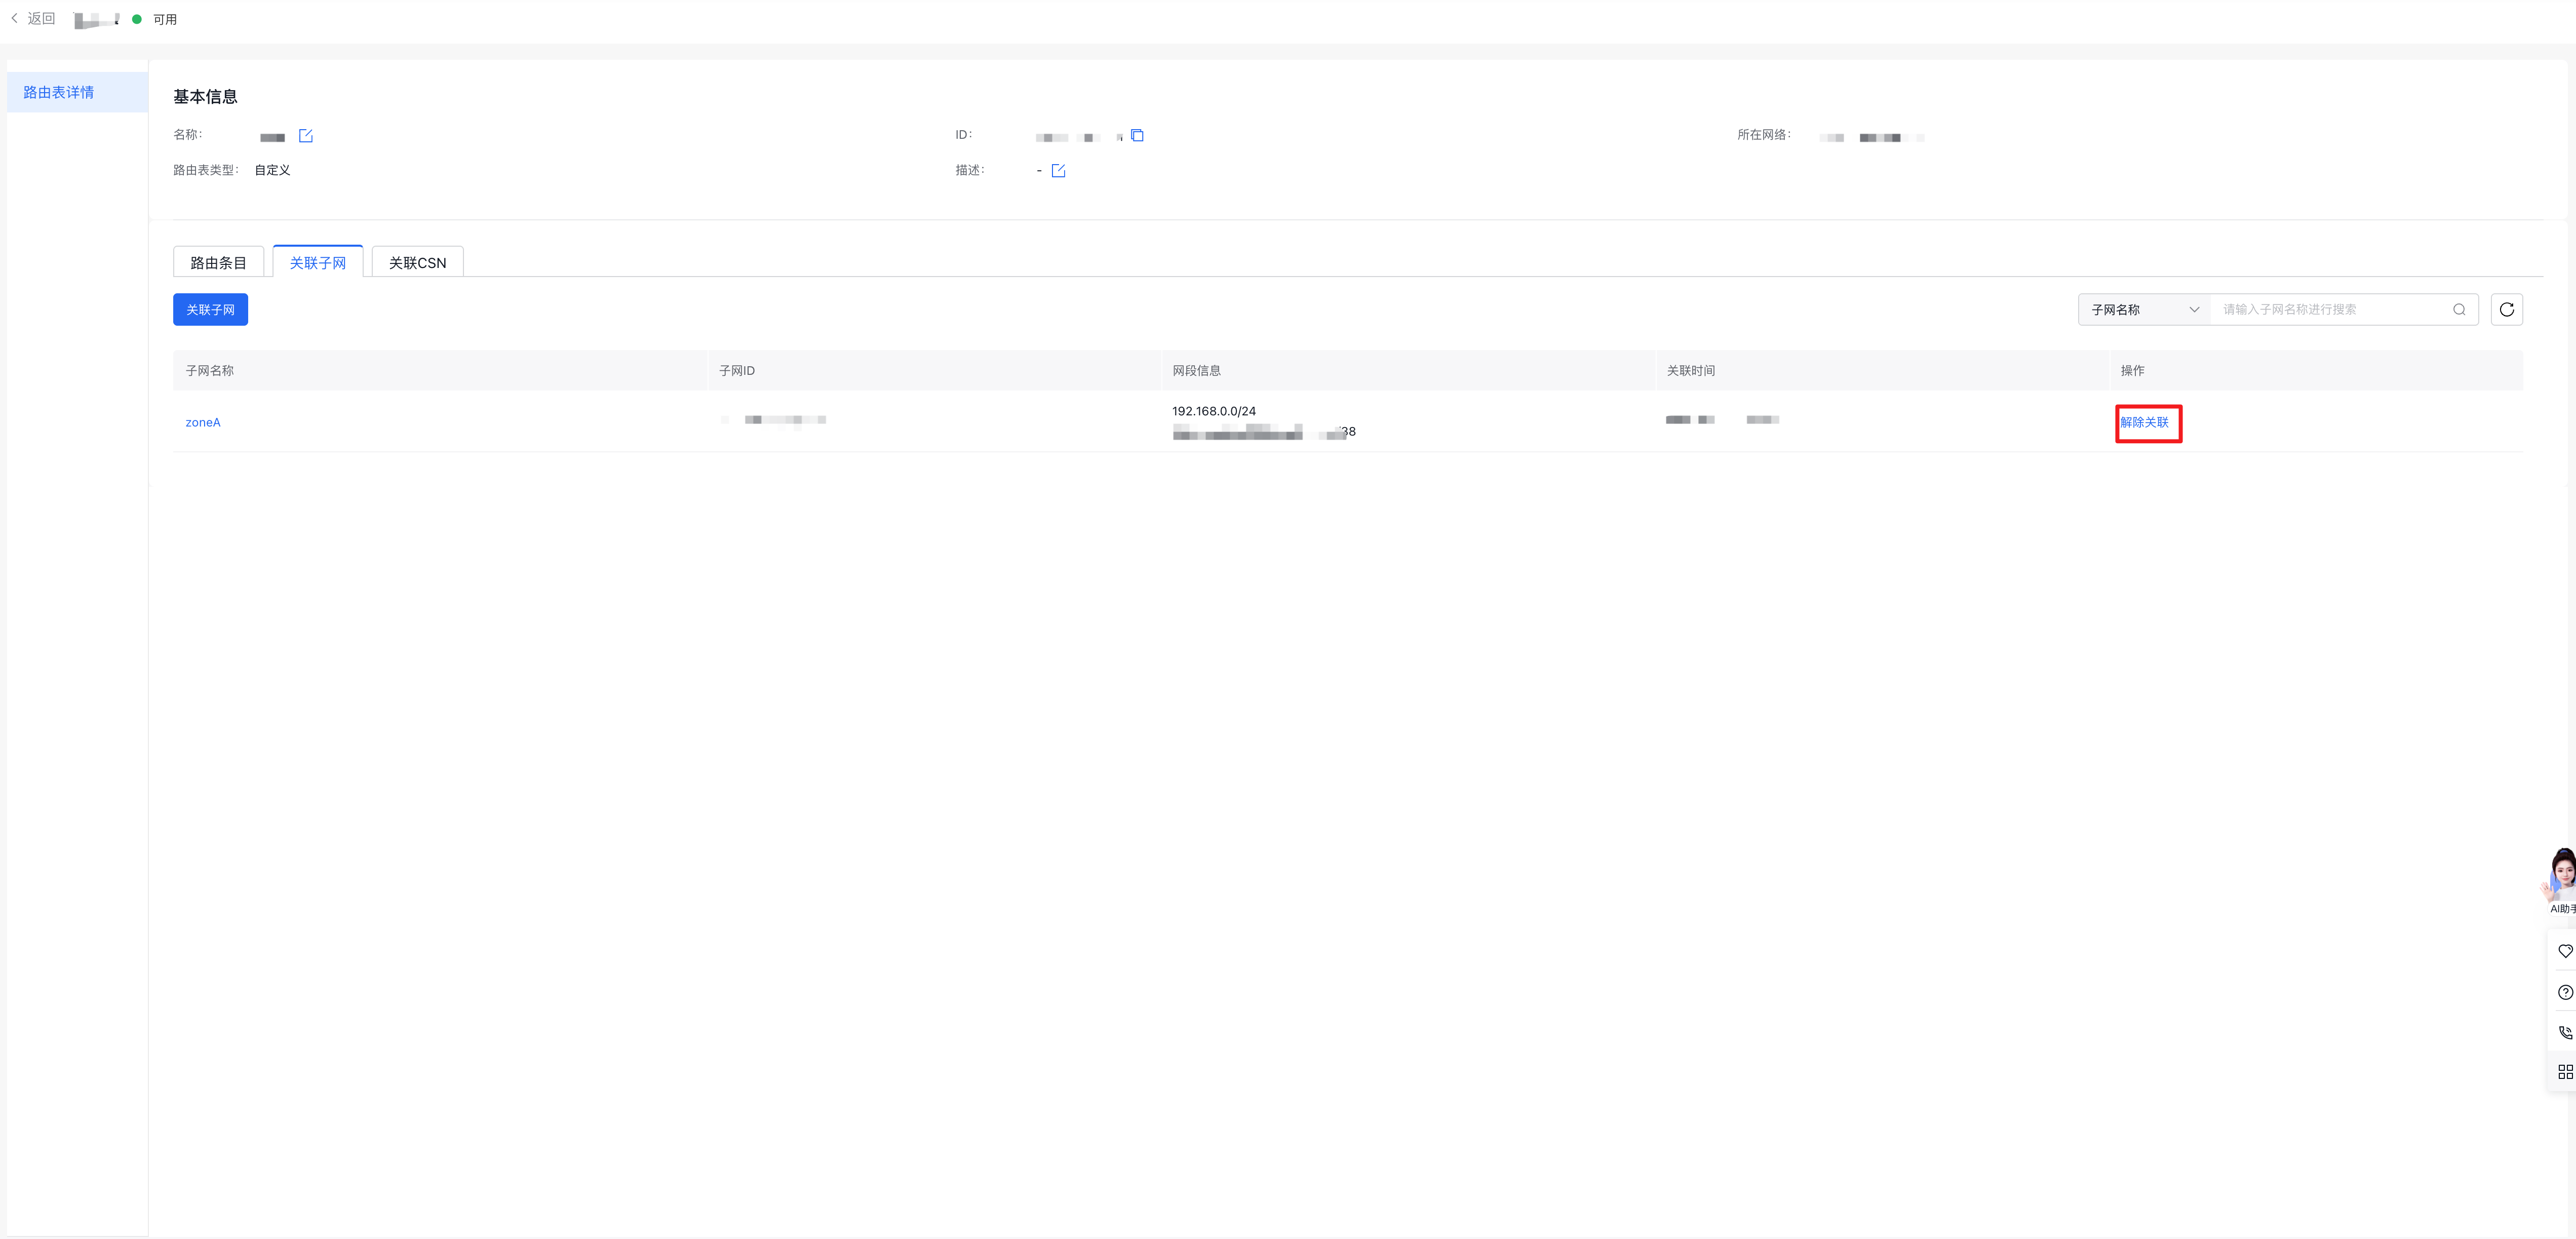The height and width of the screenshot is (1239, 2576).
Task: Open the four-square grid icon
Action: point(2564,1072)
